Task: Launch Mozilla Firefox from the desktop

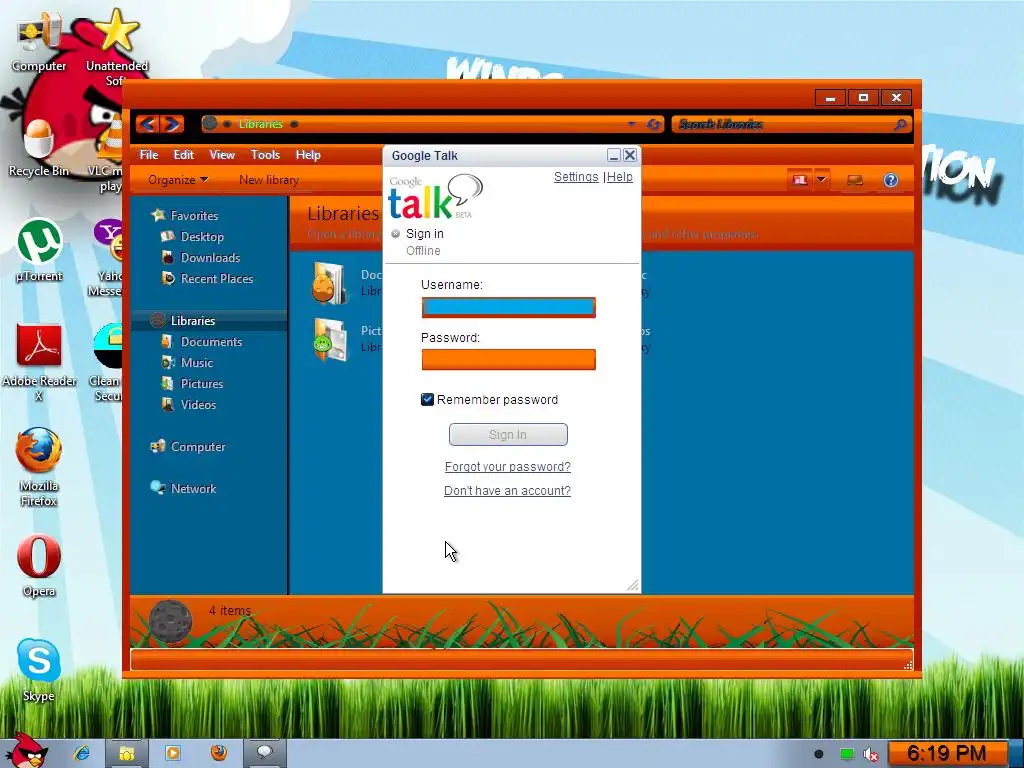Action: click(39, 468)
